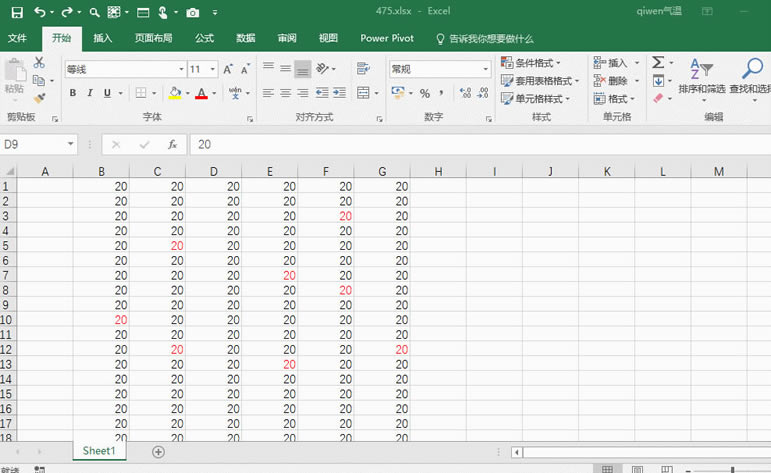The width and height of the screenshot is (771, 473).
Task: Apply the yellow fill color swatch
Action: point(174,93)
